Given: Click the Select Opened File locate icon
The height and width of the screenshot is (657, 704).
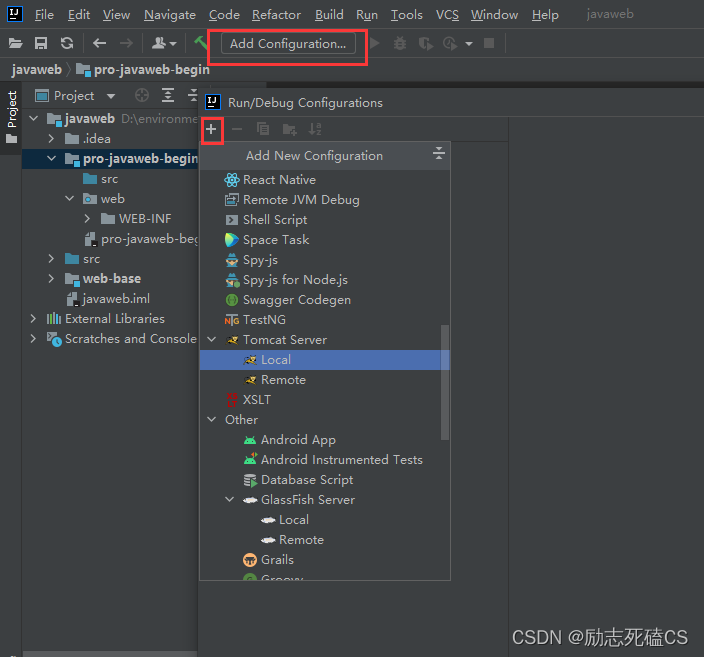Looking at the screenshot, I should click(142, 95).
